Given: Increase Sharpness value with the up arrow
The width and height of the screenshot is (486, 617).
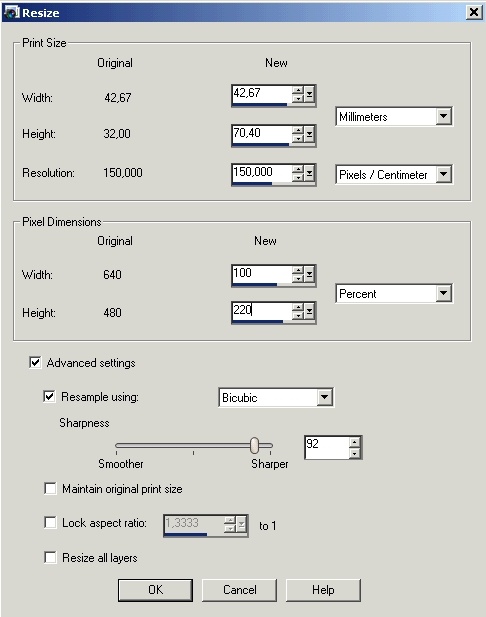Looking at the screenshot, I should [355, 442].
